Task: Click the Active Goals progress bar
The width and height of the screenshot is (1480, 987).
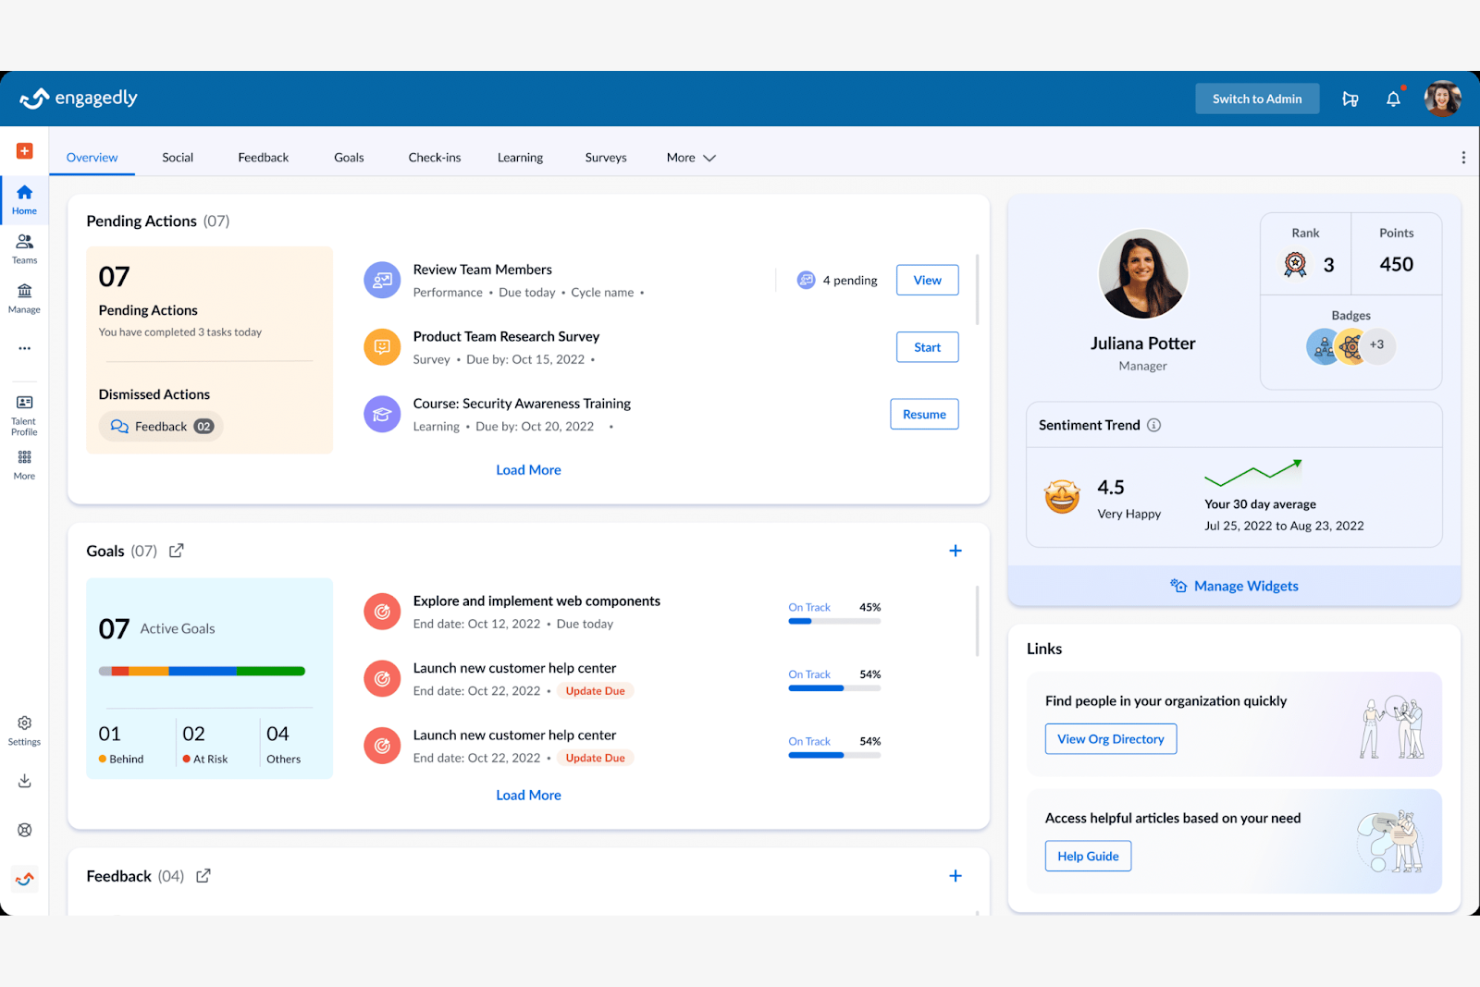Action: pos(202,671)
